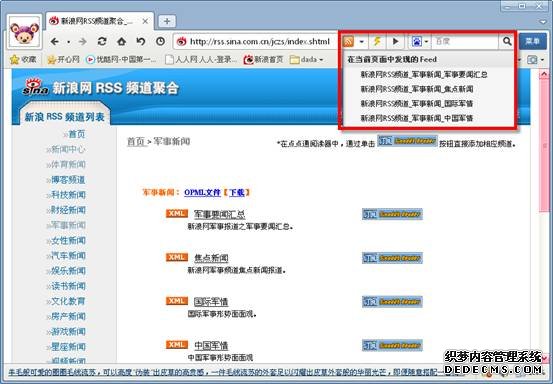Click the XML badge for 国际军情
The width and height of the screenshot is (553, 384).
(x=177, y=301)
